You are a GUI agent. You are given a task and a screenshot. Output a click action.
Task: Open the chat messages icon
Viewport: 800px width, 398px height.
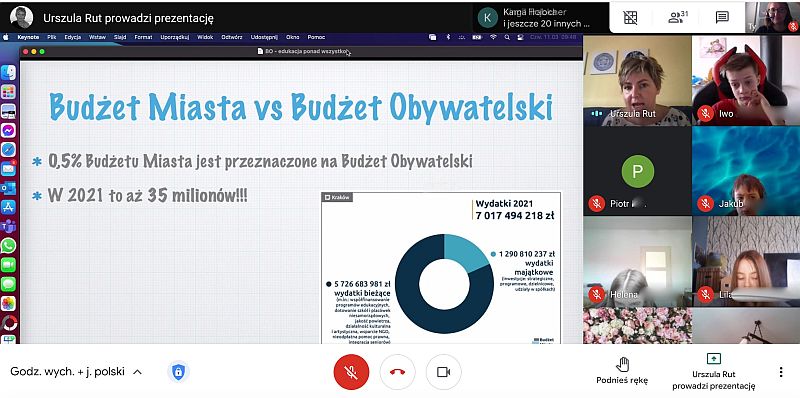click(722, 17)
